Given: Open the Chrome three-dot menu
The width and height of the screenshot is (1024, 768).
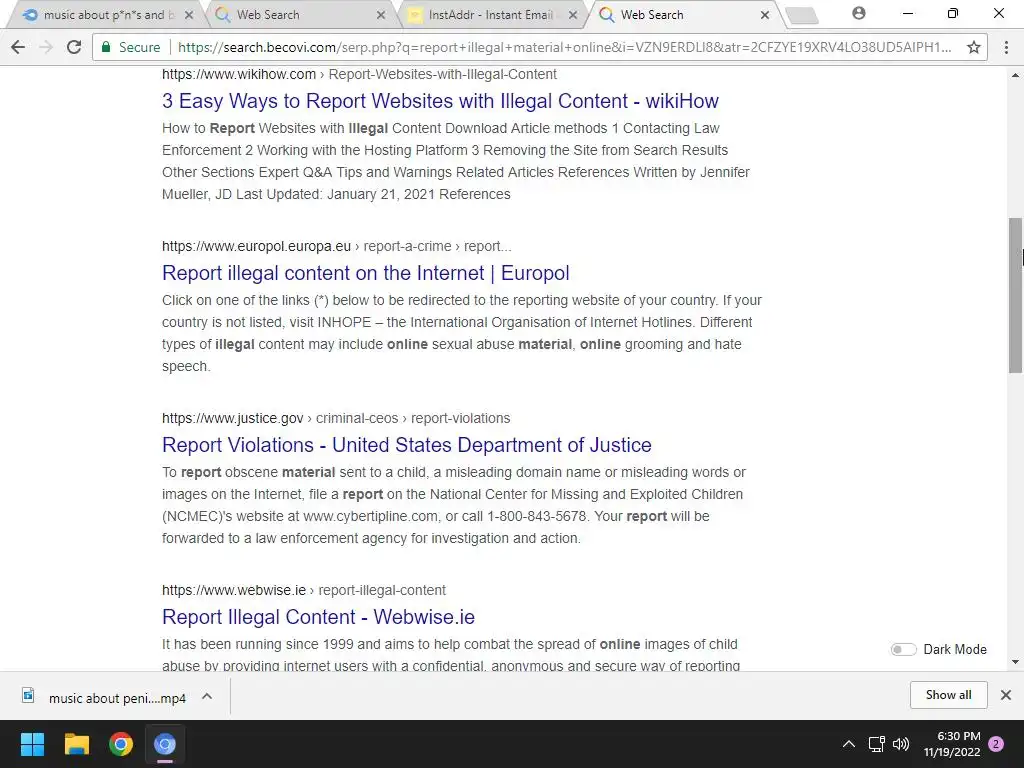Looking at the screenshot, I should click(1006, 47).
